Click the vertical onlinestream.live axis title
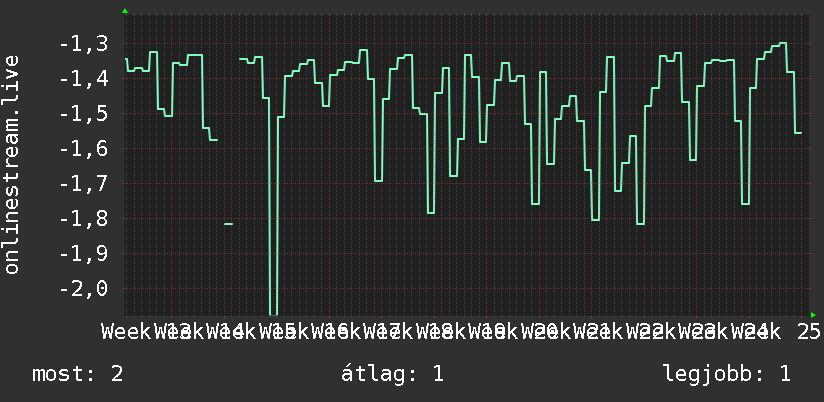Viewport: 824px width, 402px height. click(x=12, y=164)
